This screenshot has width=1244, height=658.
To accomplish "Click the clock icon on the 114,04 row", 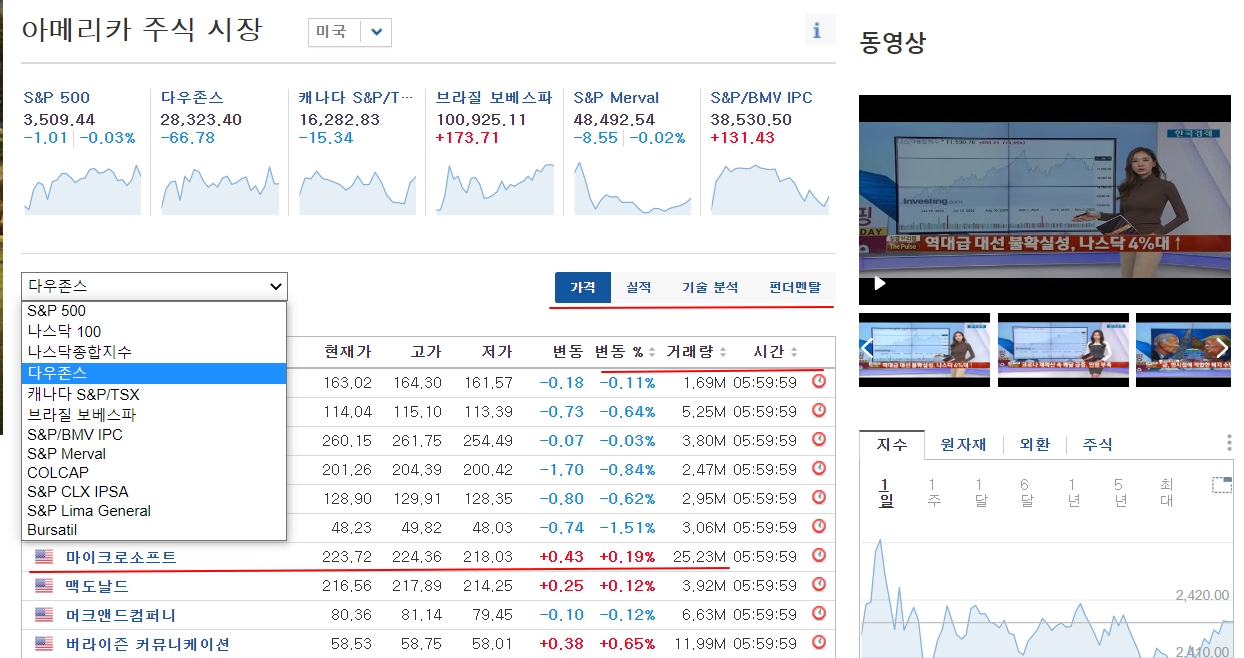I will [818, 410].
